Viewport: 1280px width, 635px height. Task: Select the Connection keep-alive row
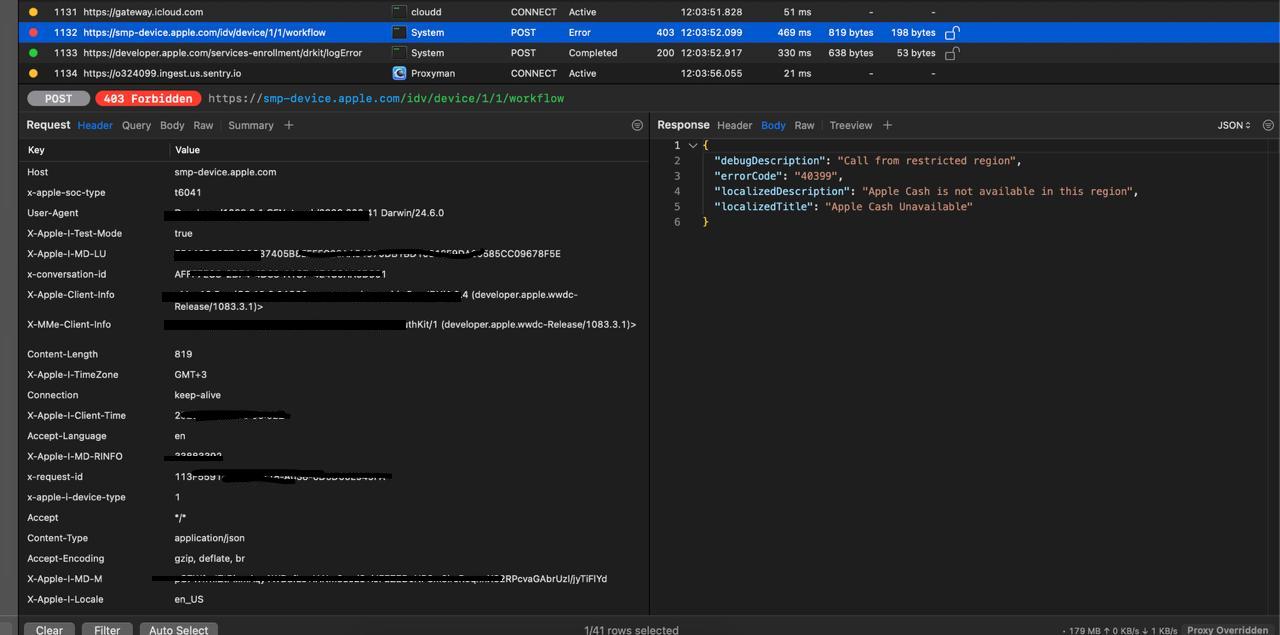pyautogui.click(x=333, y=395)
